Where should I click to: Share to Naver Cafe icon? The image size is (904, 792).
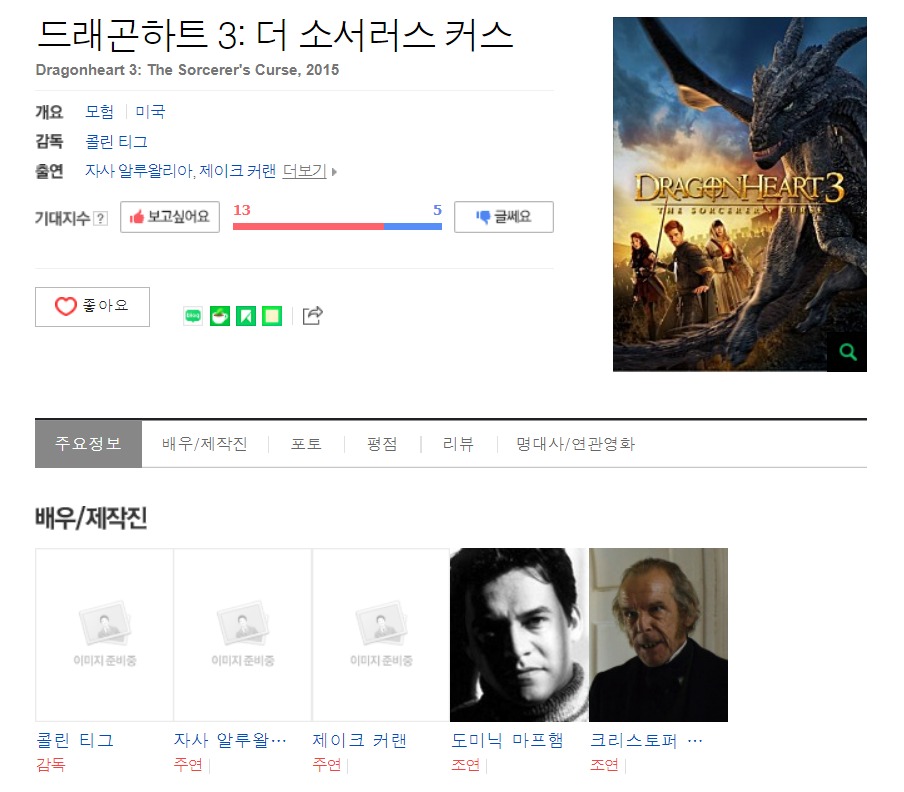pos(220,316)
